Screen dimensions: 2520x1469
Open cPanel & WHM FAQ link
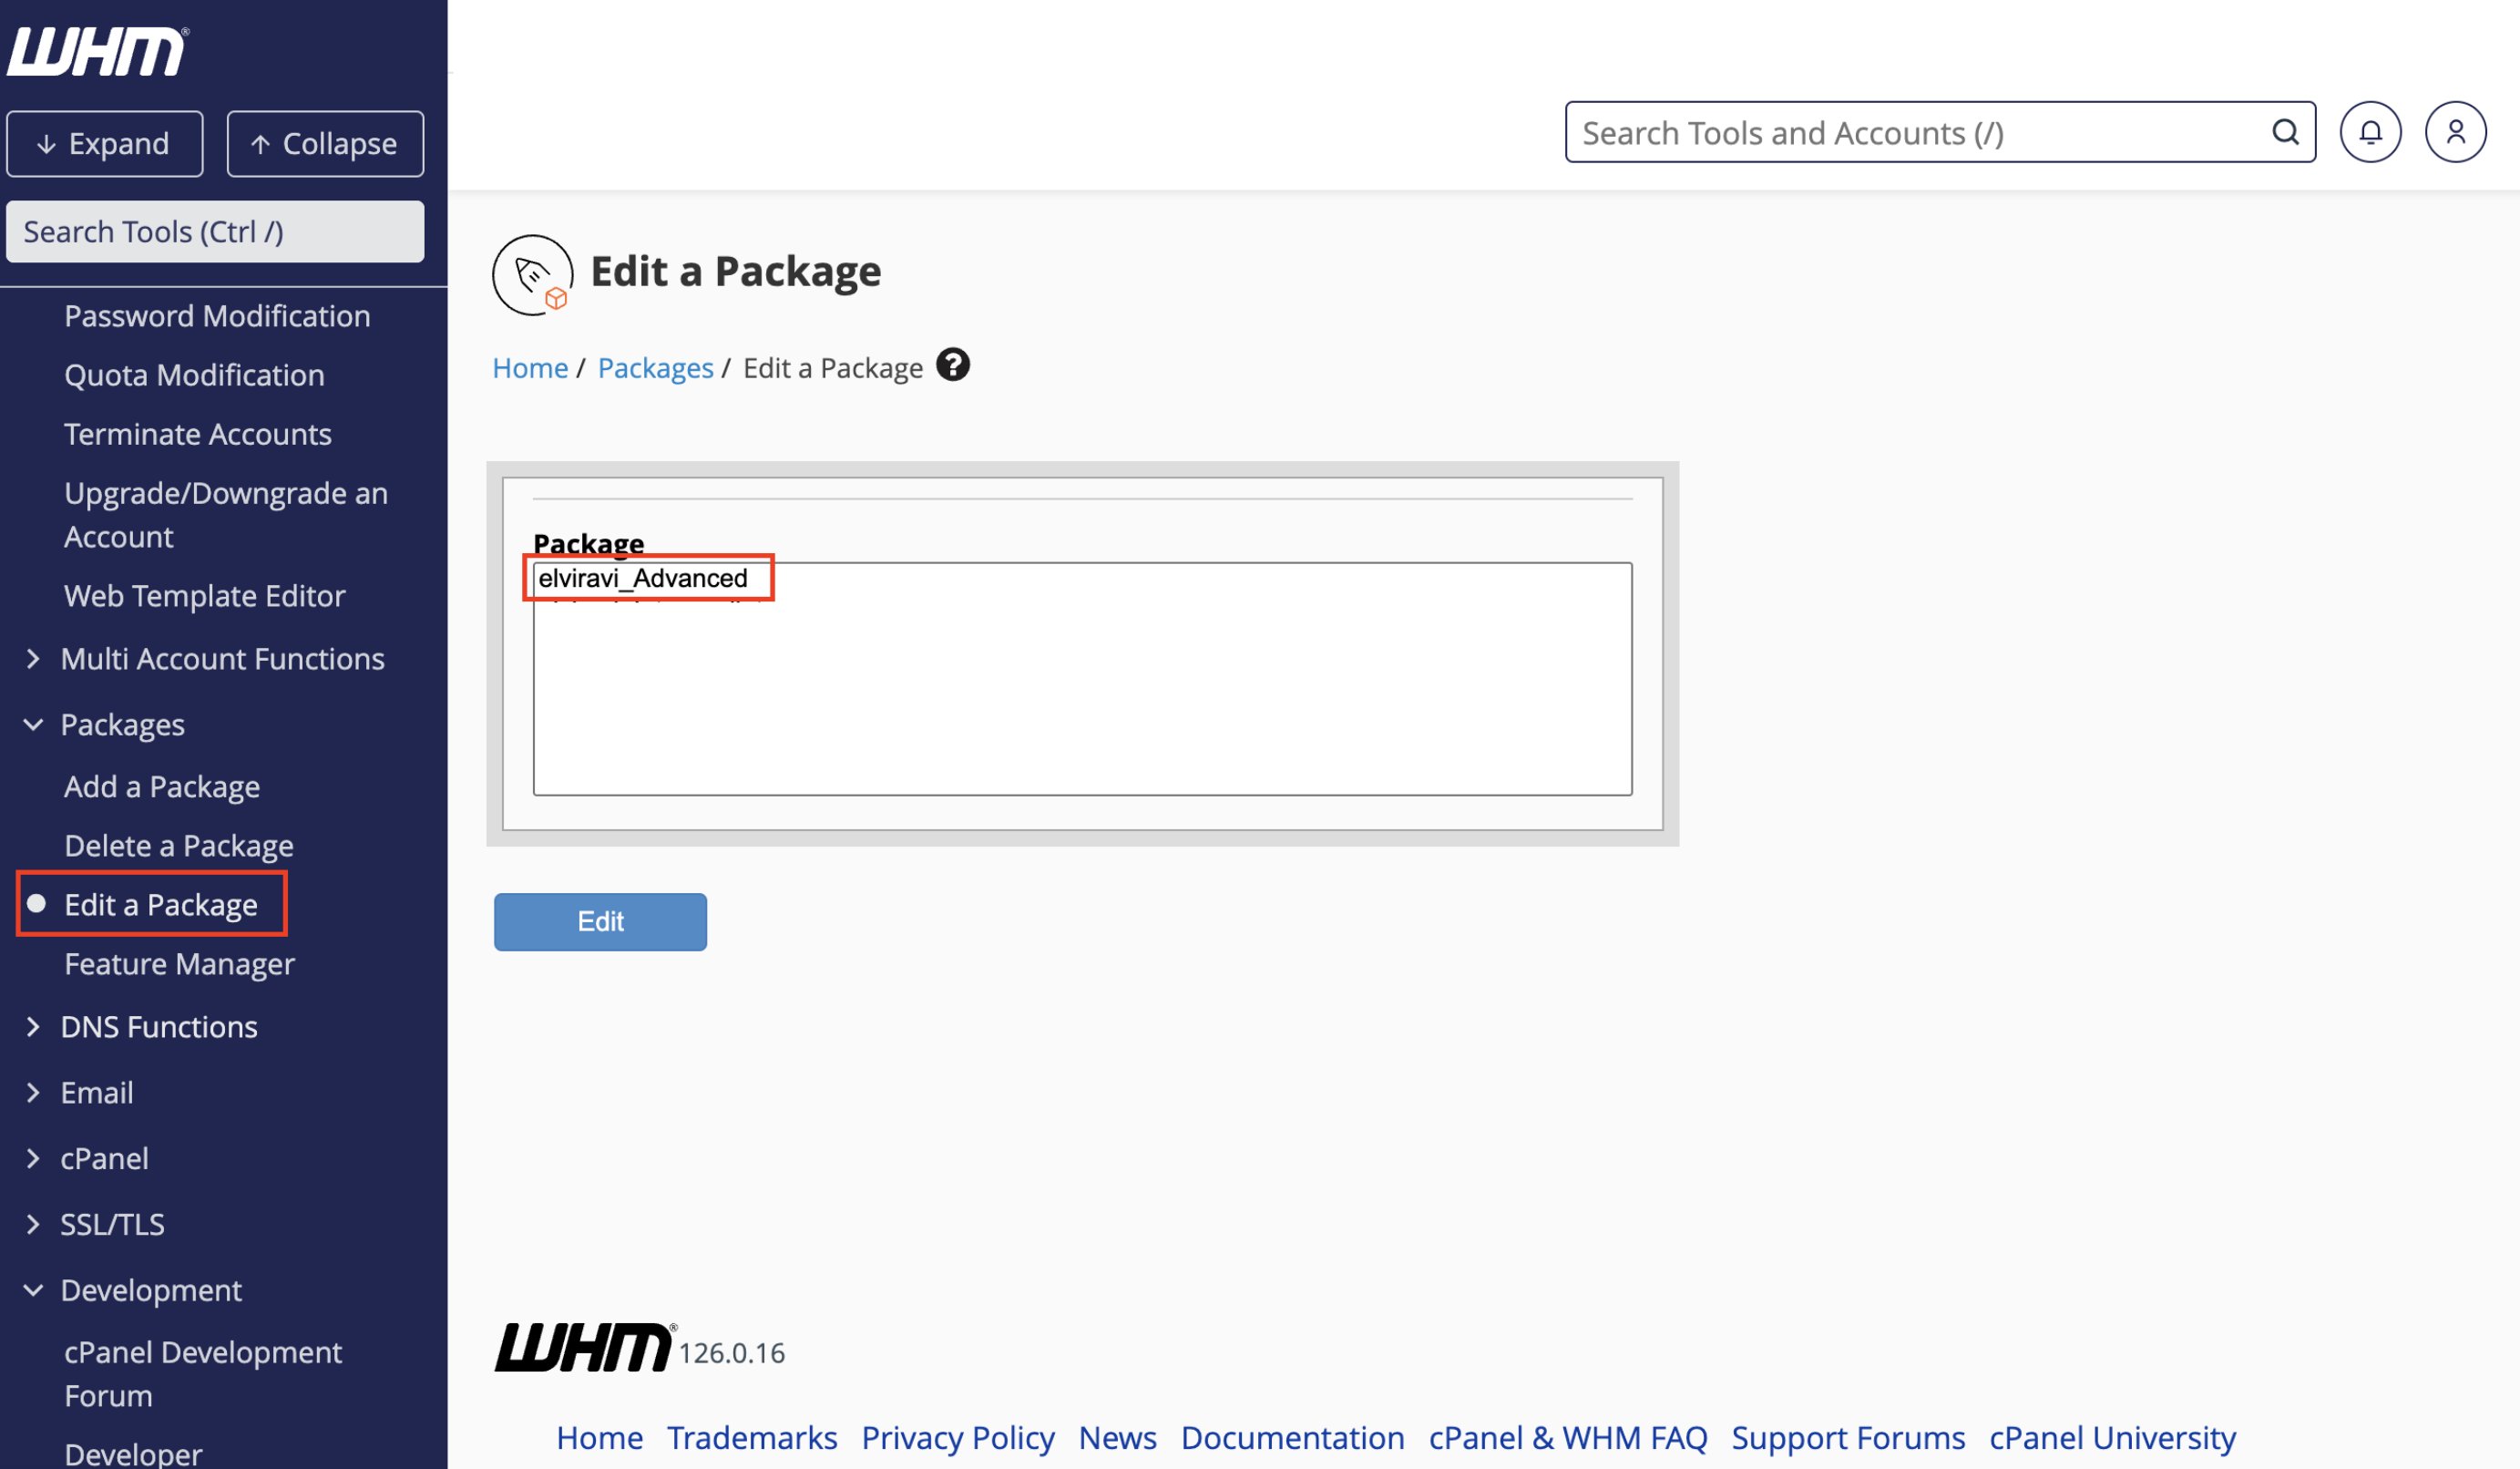click(x=1567, y=1438)
